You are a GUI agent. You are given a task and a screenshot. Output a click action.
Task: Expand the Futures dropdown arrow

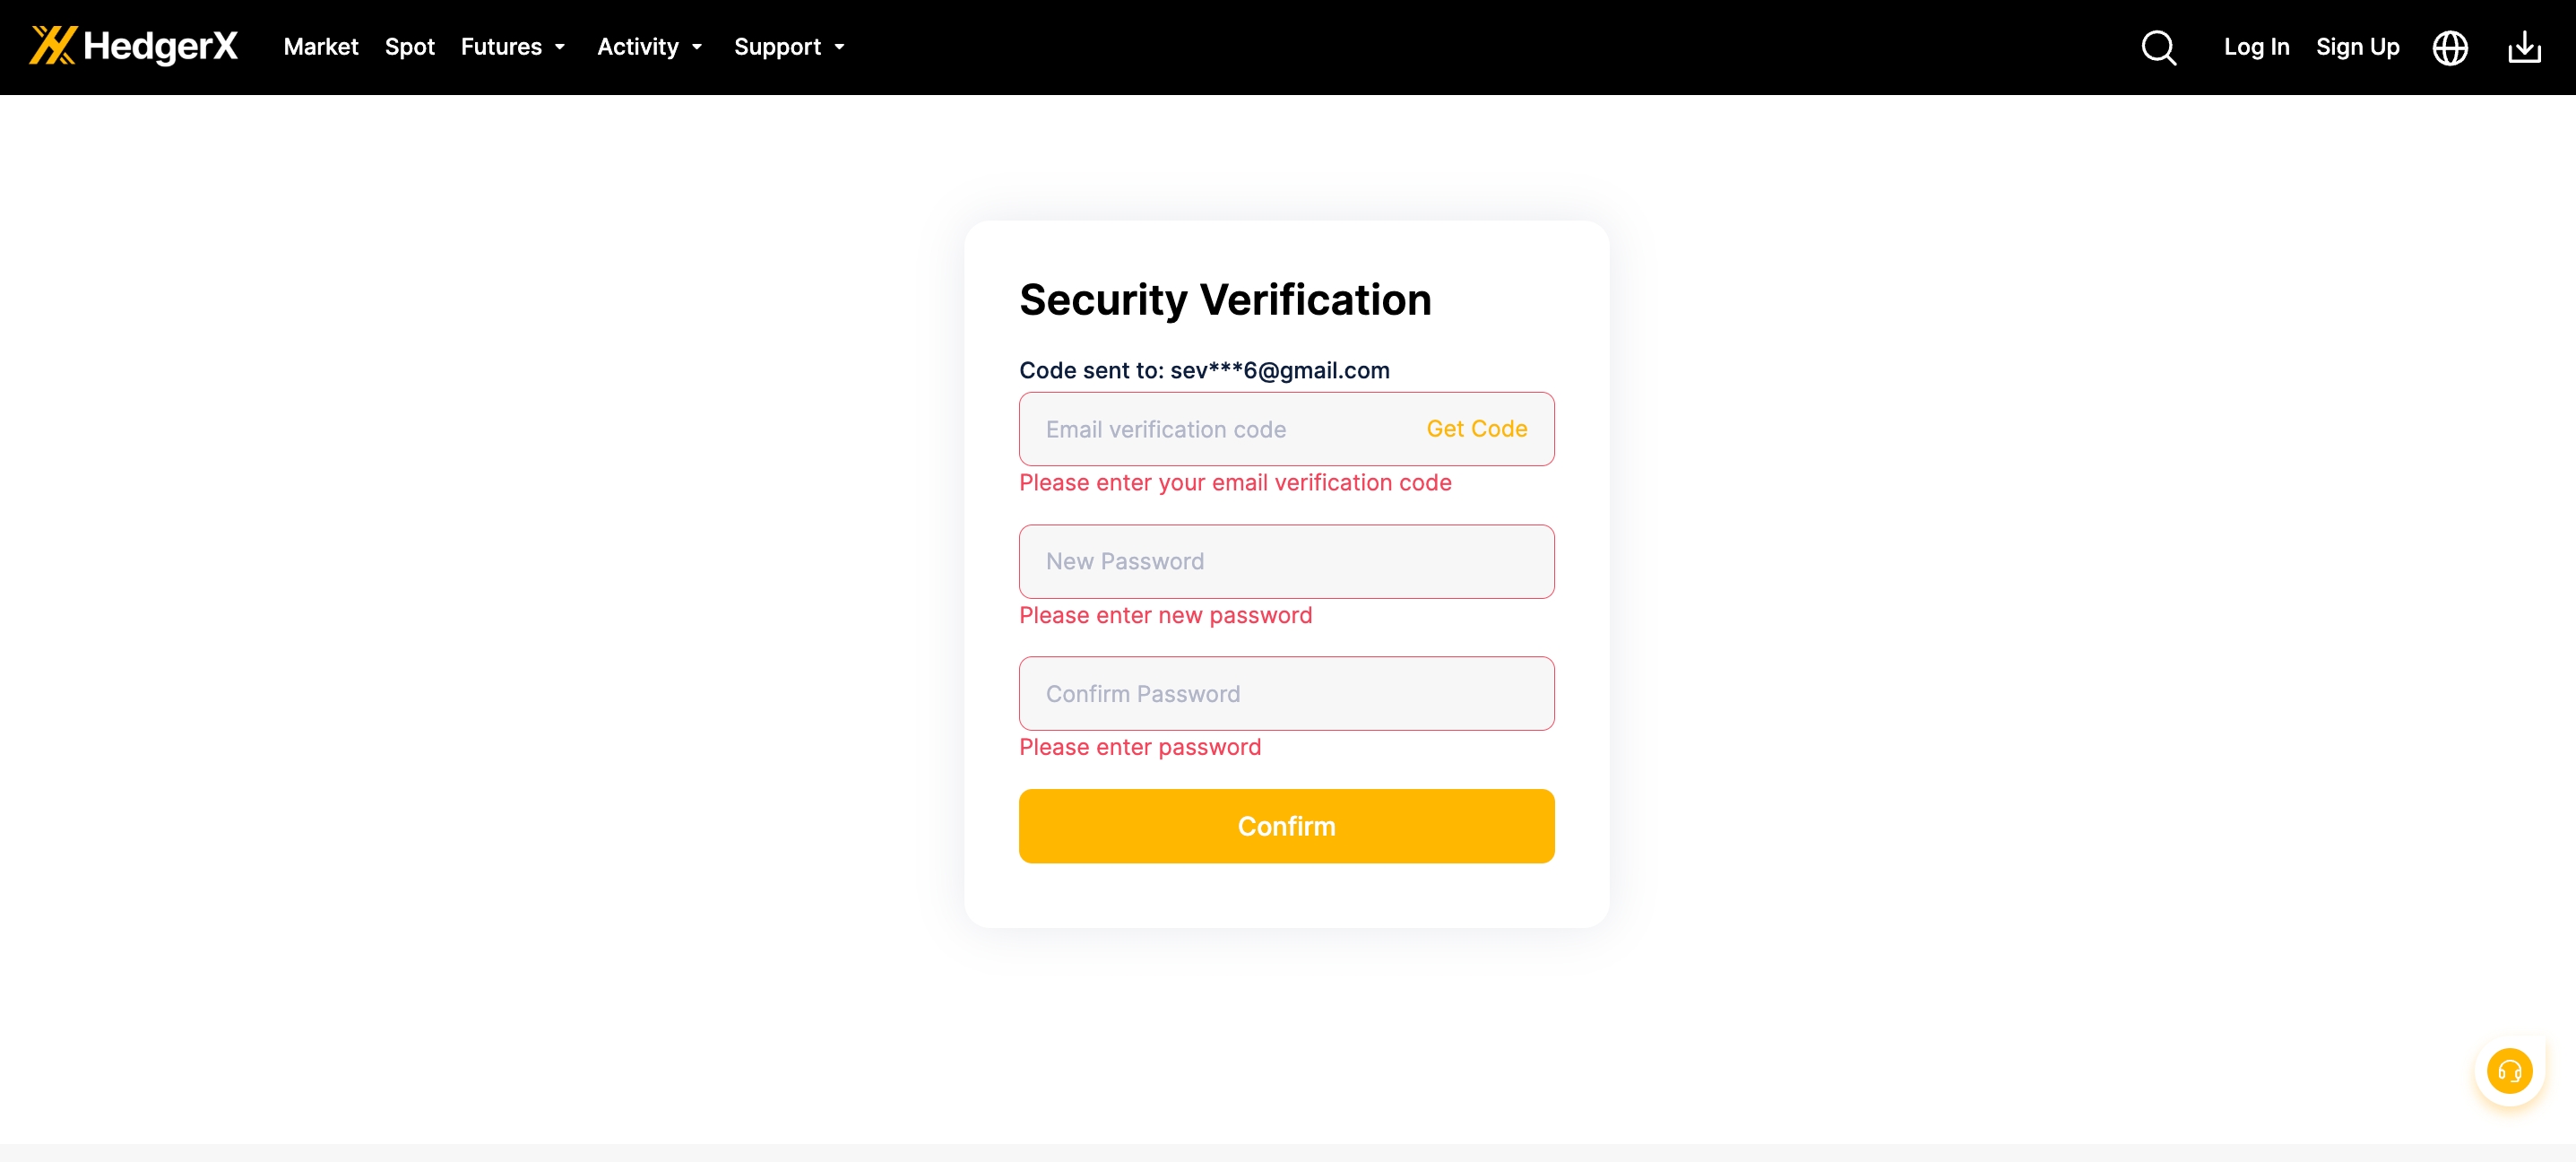click(x=560, y=47)
